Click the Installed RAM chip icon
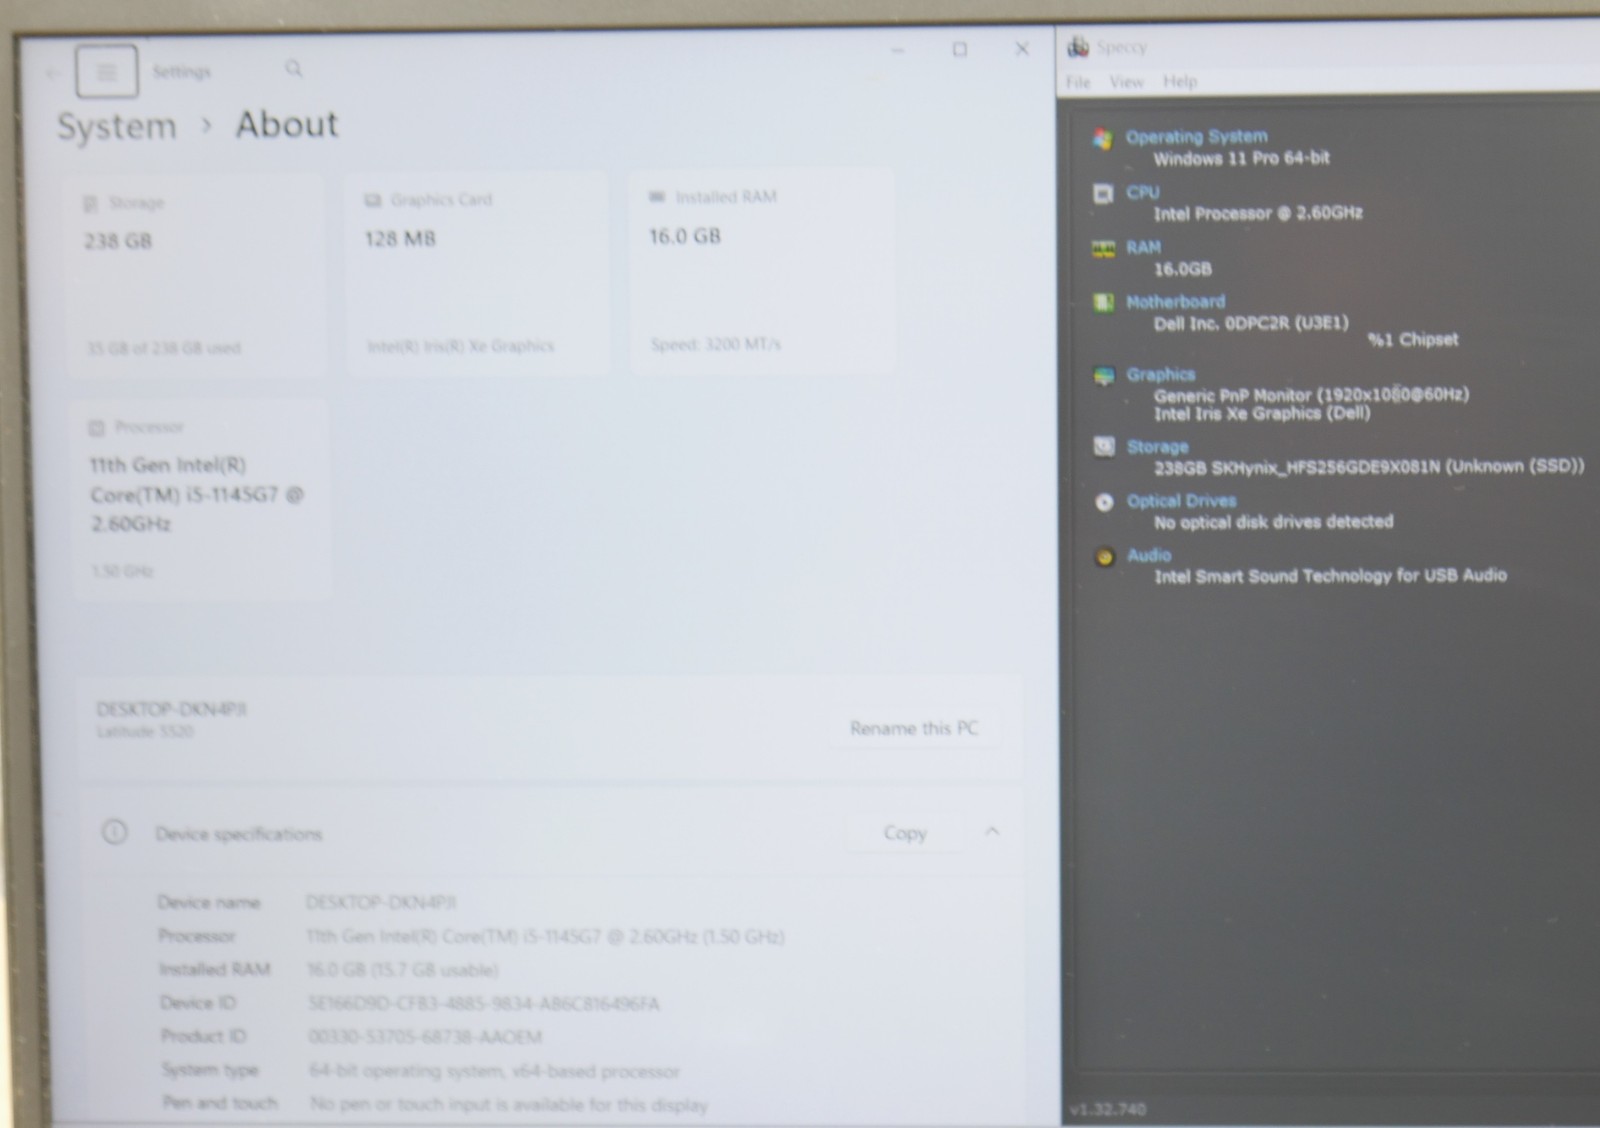 [x=657, y=197]
